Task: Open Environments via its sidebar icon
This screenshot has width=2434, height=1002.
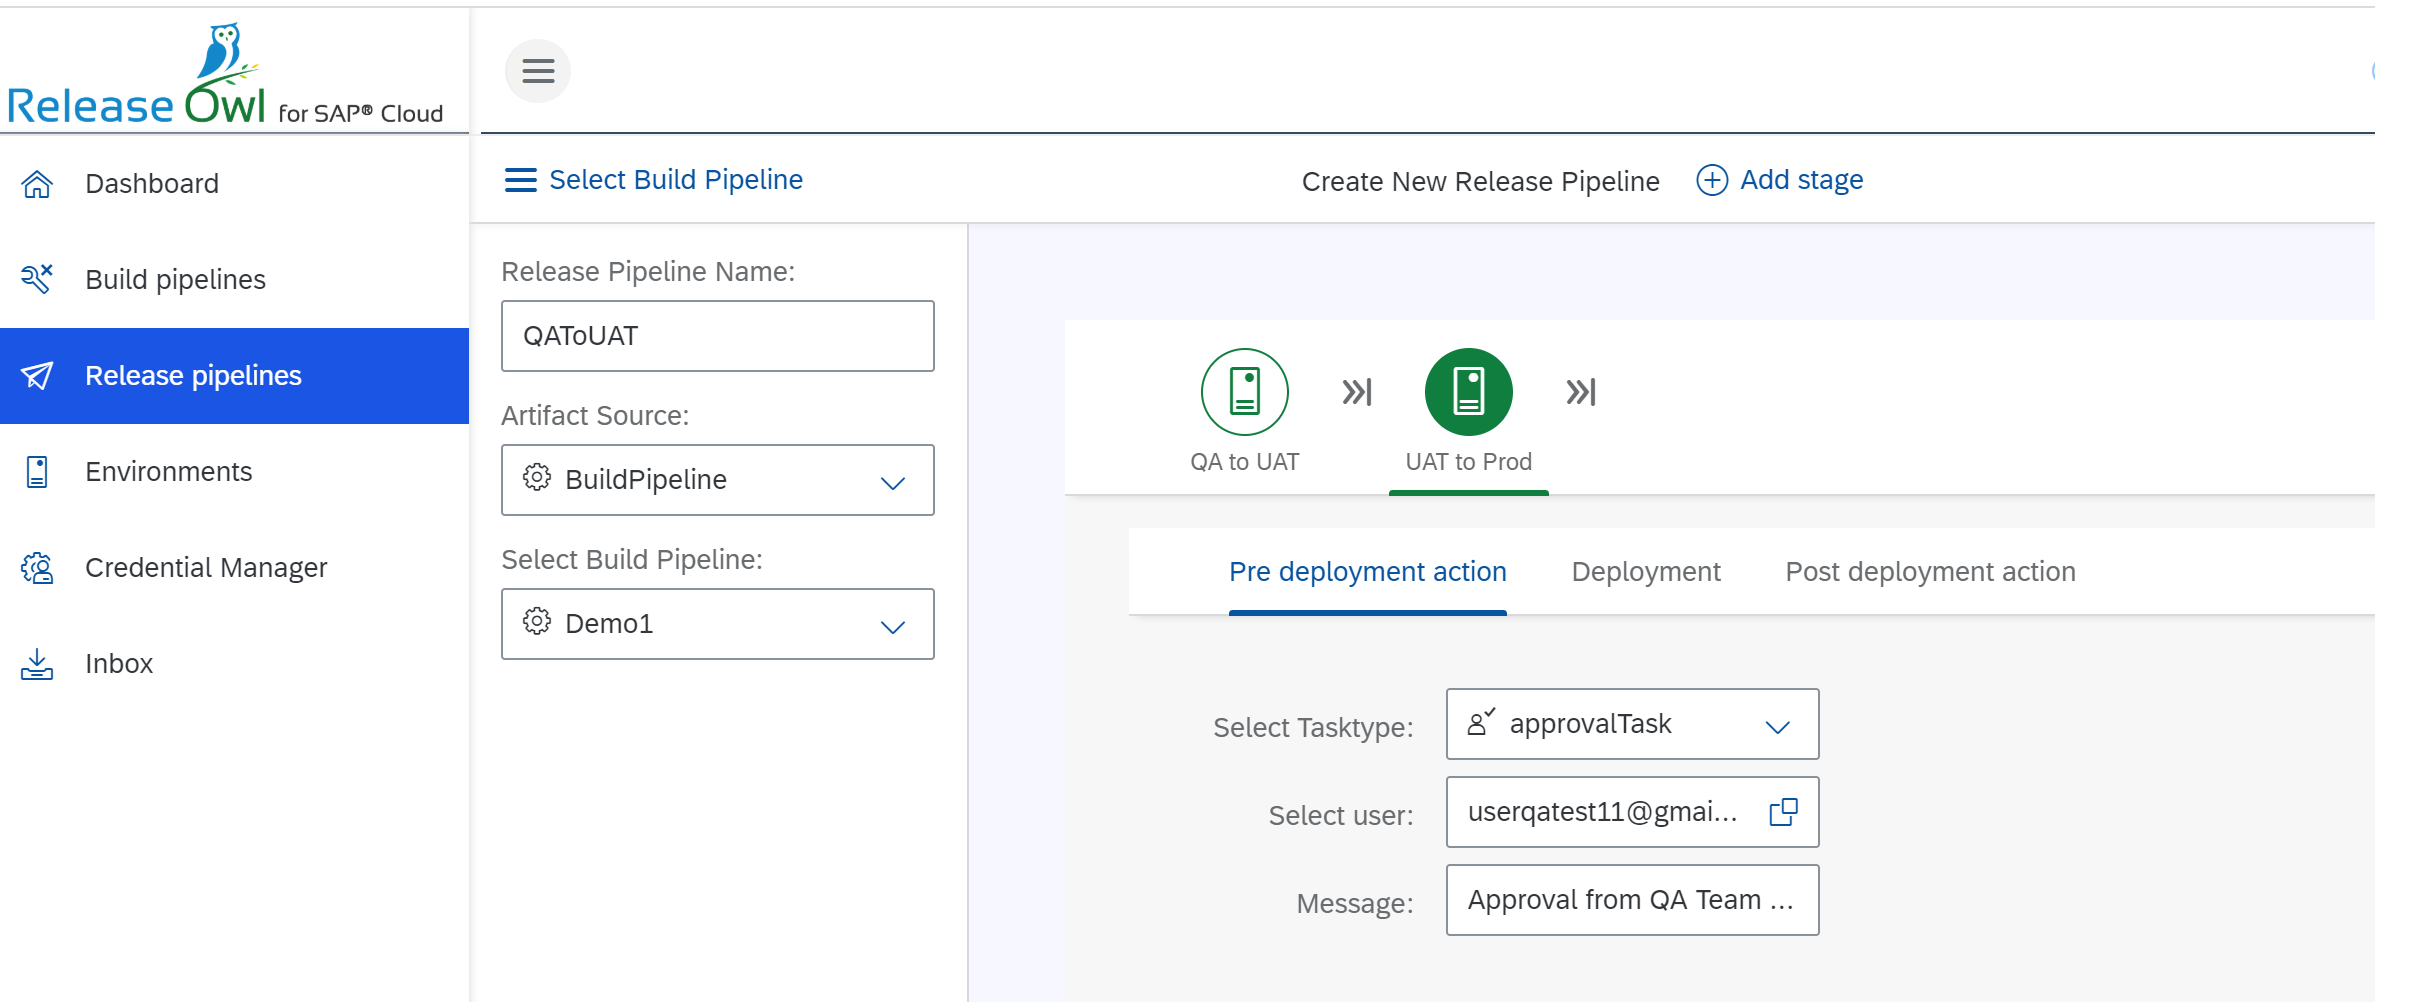Action: 37,471
